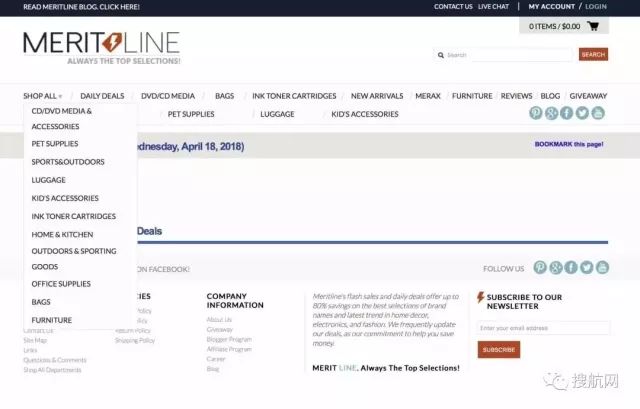Open About Us footer link
This screenshot has width=640, height=409.
tap(219, 319)
